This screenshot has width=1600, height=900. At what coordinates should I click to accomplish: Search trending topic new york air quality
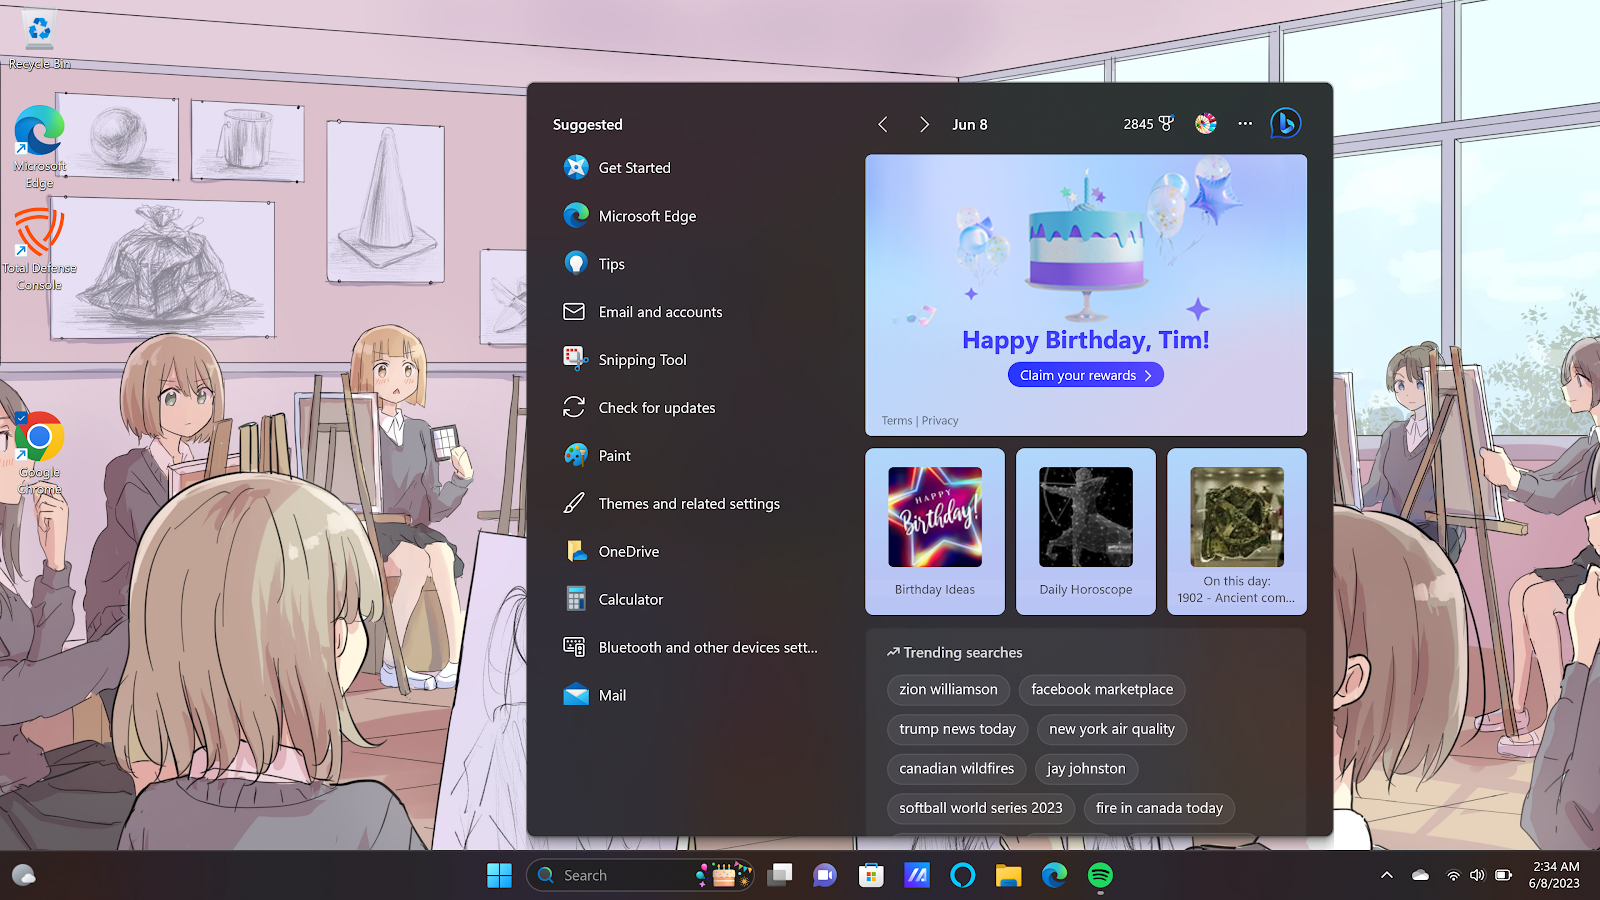tap(1112, 729)
